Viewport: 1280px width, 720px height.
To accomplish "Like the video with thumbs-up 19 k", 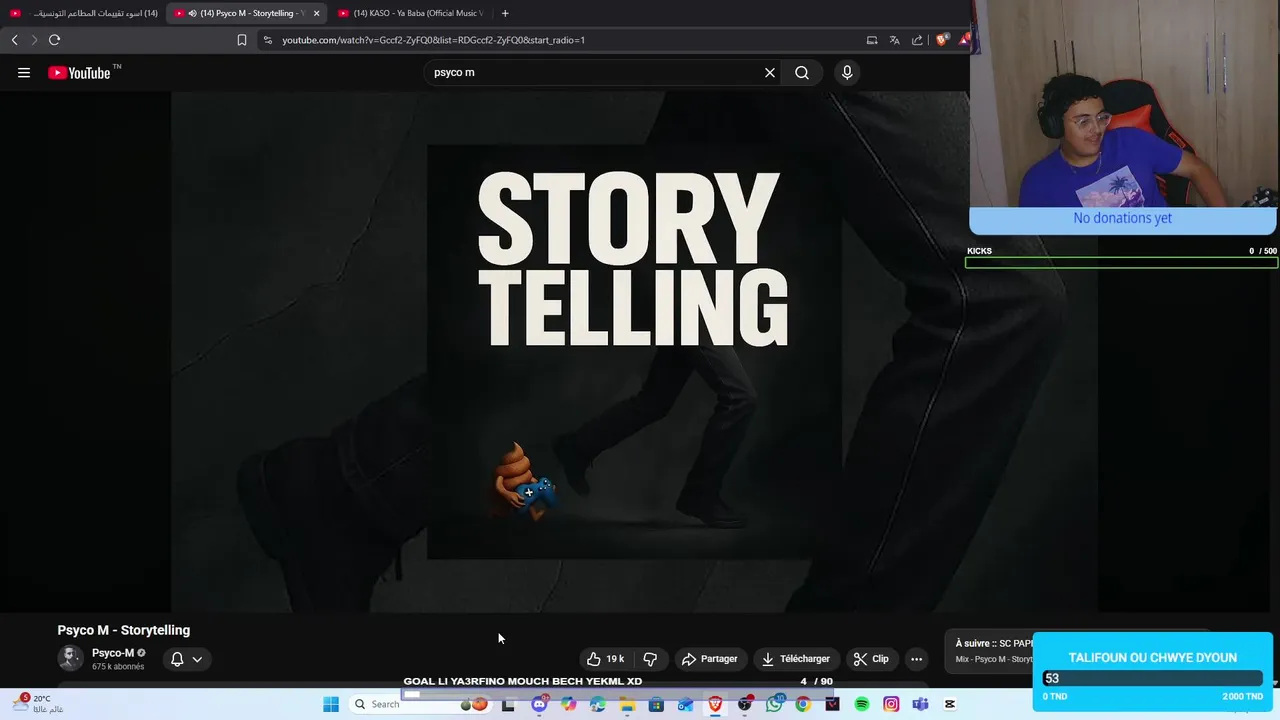I will [x=606, y=659].
